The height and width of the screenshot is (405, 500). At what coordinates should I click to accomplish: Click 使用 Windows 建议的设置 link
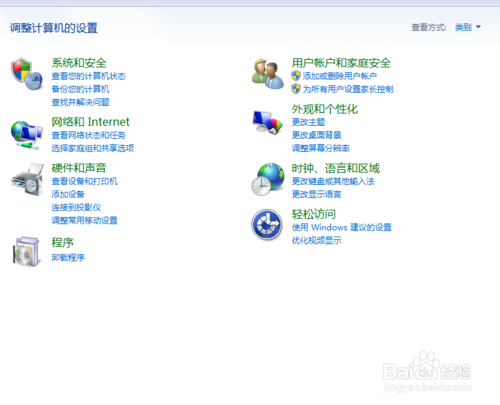342,227
